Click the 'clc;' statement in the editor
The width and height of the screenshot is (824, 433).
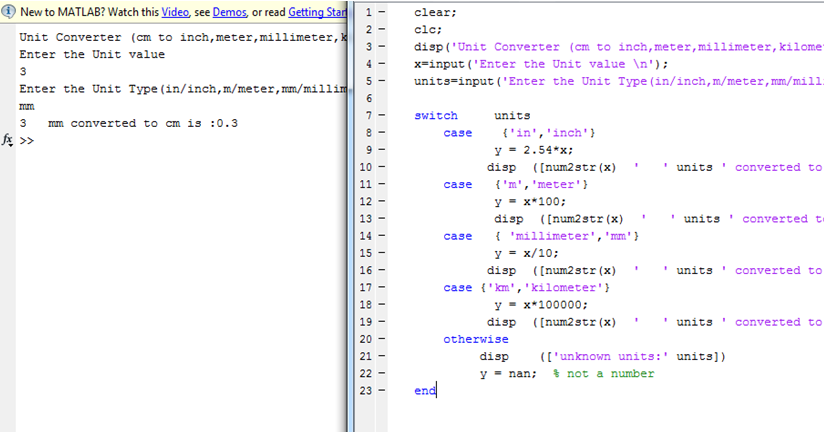click(428, 30)
